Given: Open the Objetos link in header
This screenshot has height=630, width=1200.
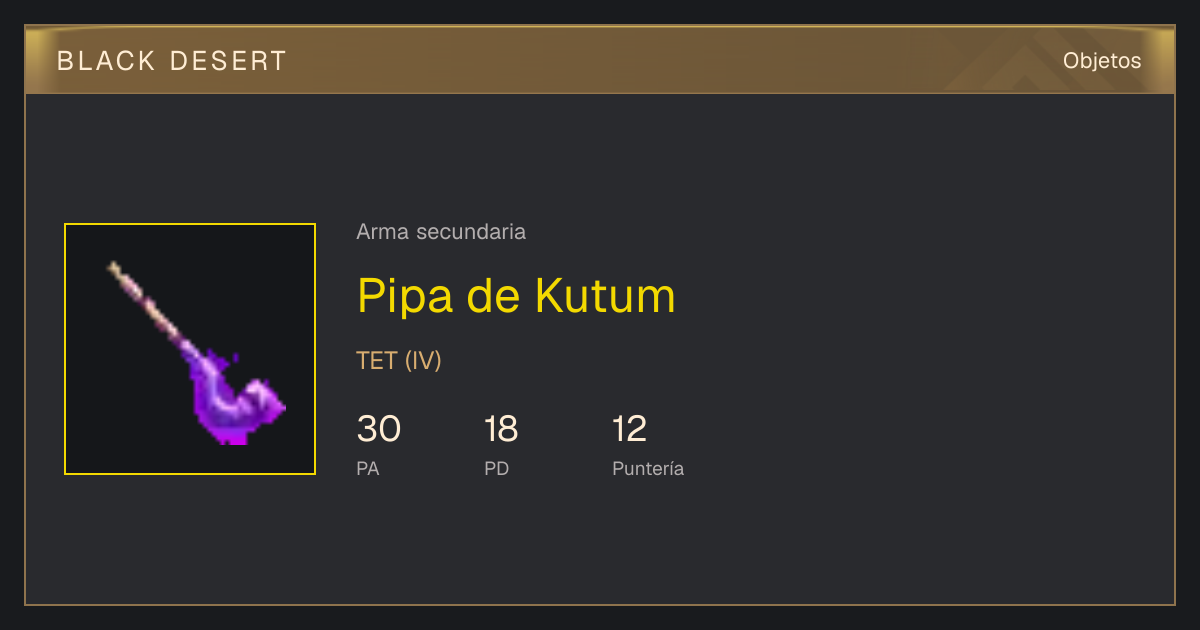Looking at the screenshot, I should [1102, 60].
